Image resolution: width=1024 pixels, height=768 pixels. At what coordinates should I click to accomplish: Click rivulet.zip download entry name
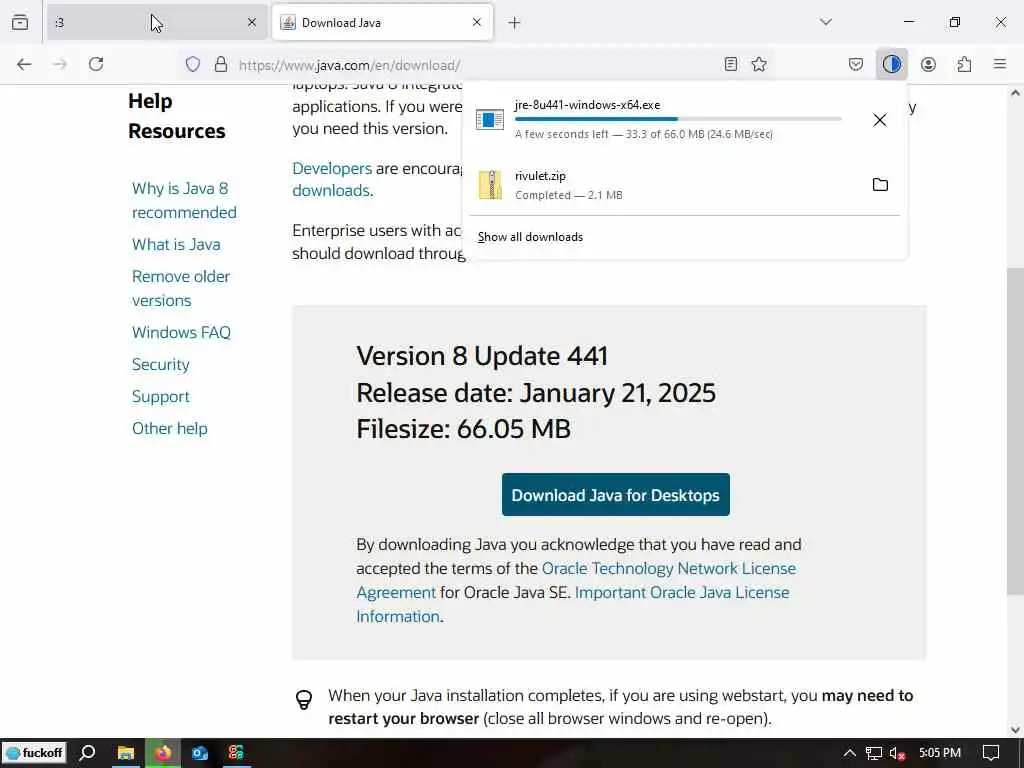point(540,176)
